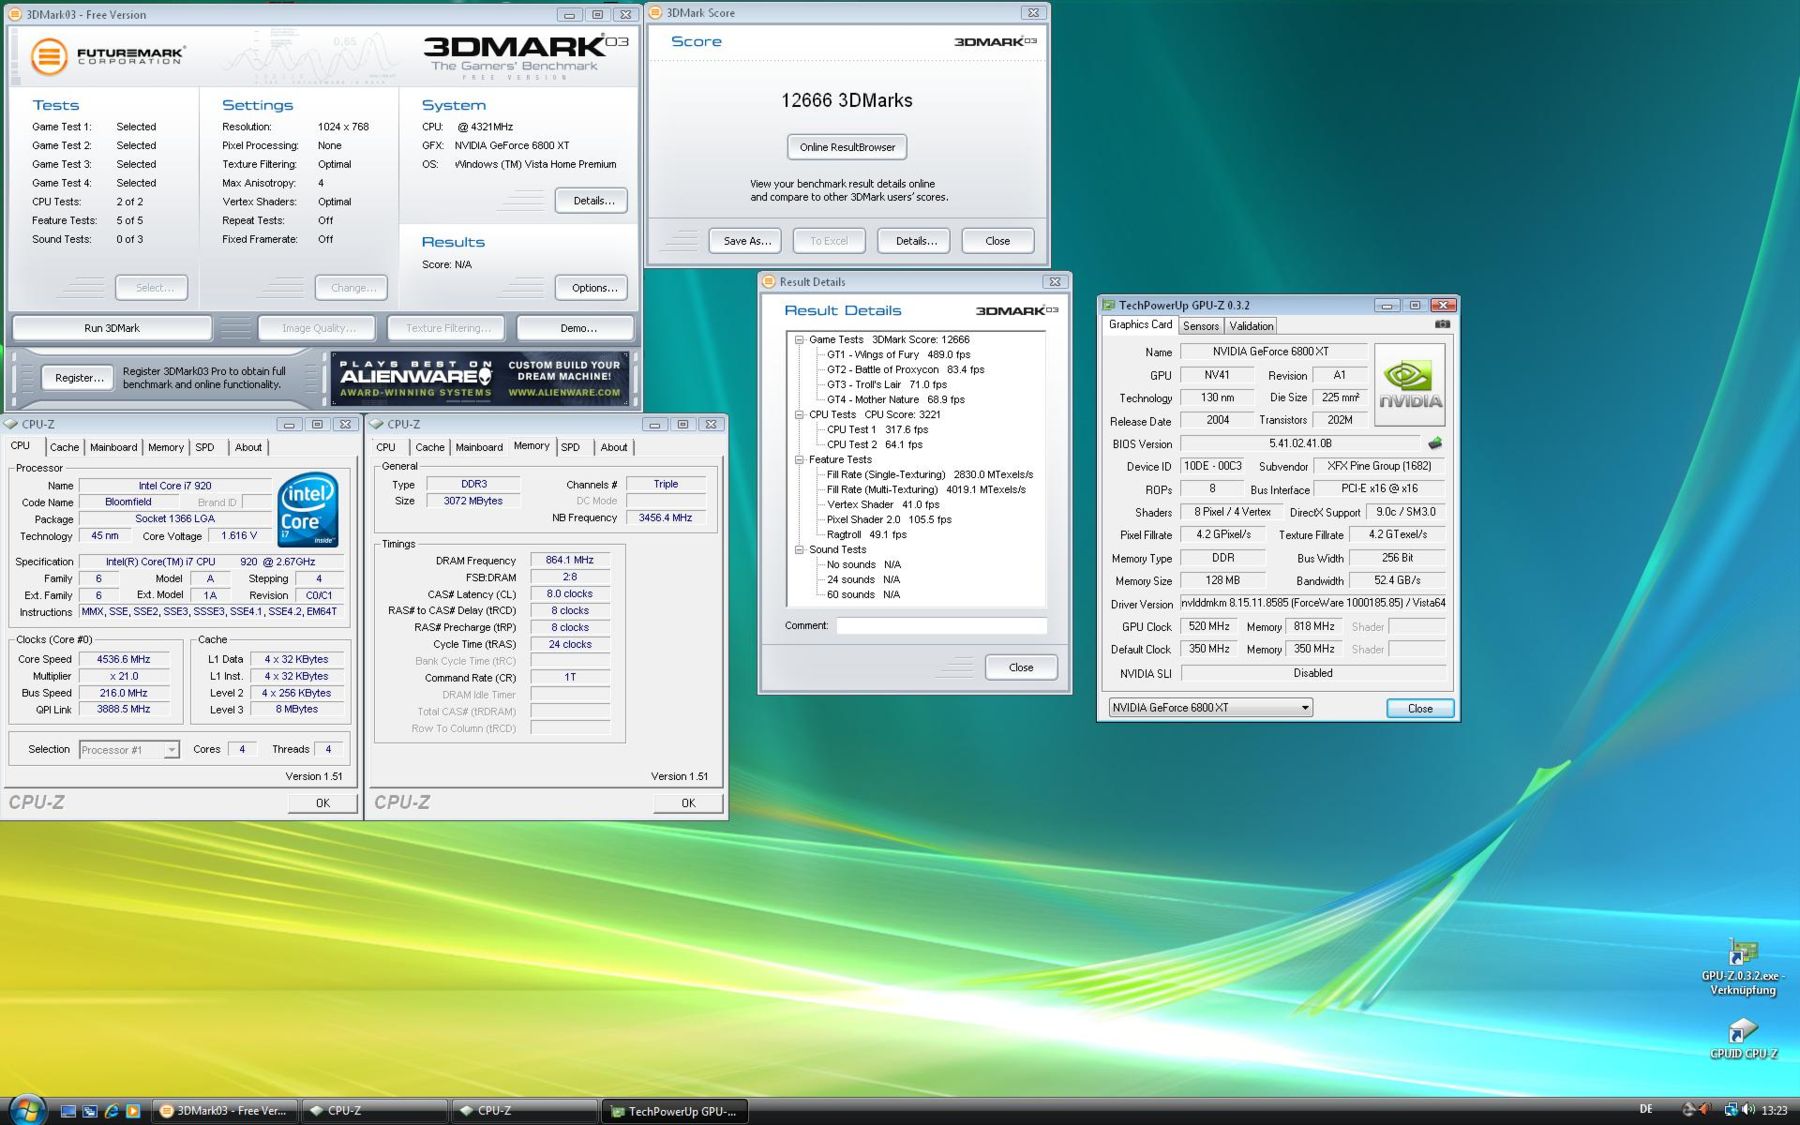Viewport: 1800px width, 1125px height.
Task: Collapse the Feature Tests tree node
Action: pos(799,460)
